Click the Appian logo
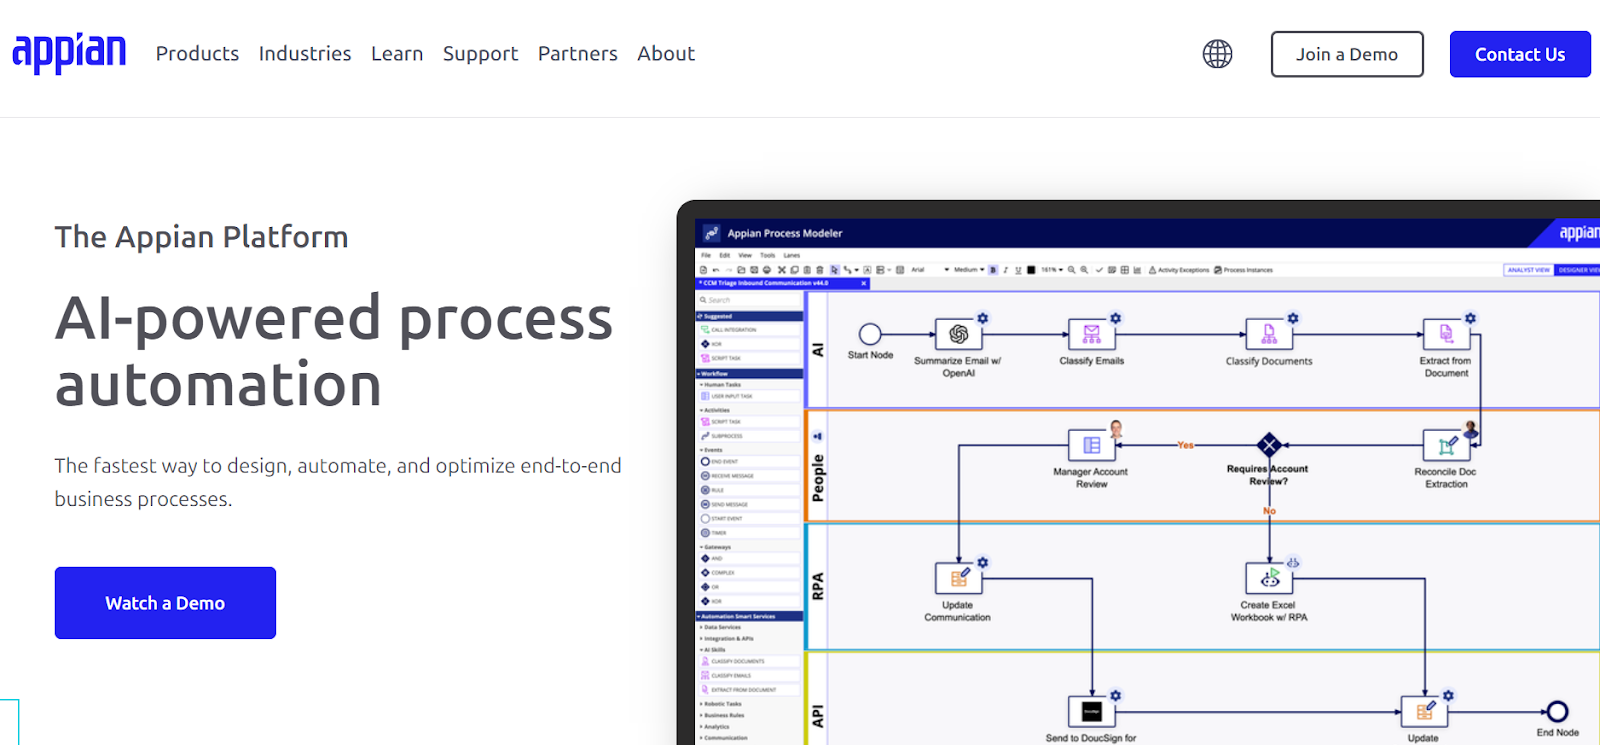The height and width of the screenshot is (745, 1600). (x=69, y=53)
